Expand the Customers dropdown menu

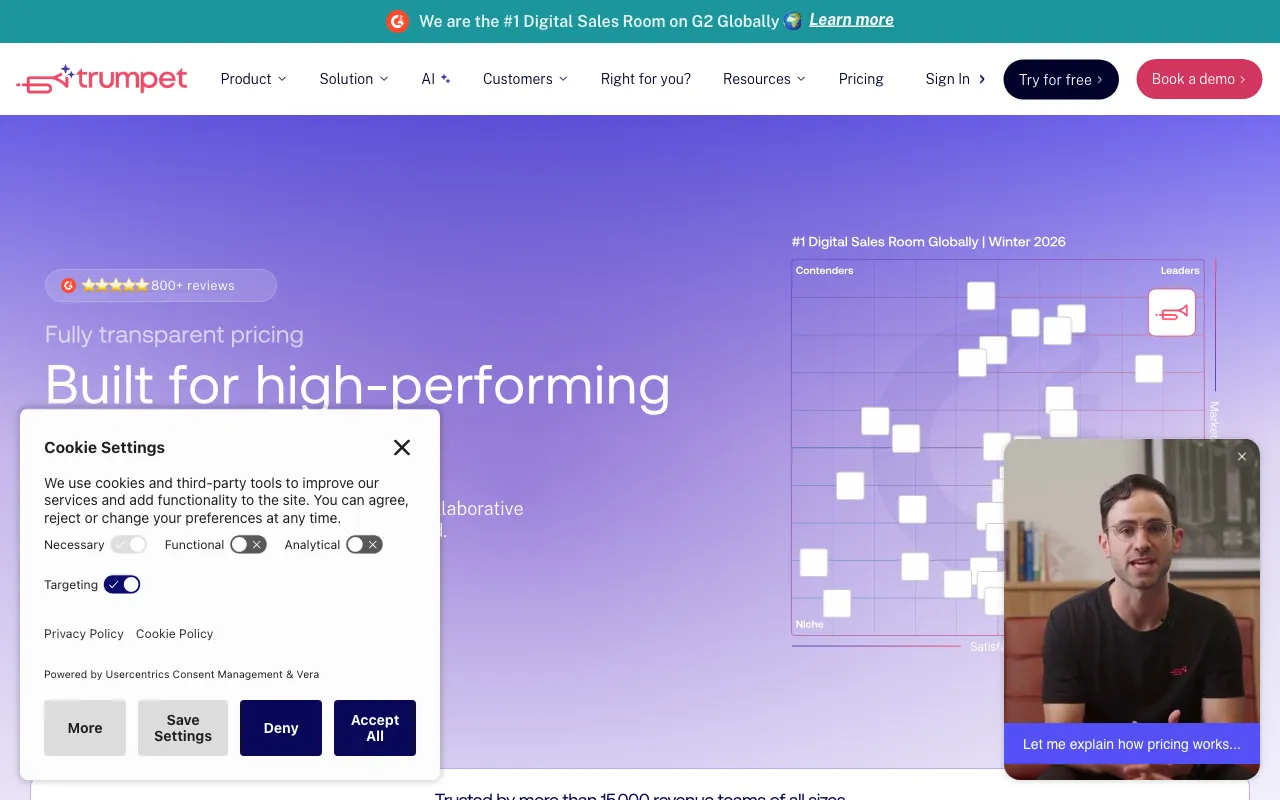click(525, 79)
